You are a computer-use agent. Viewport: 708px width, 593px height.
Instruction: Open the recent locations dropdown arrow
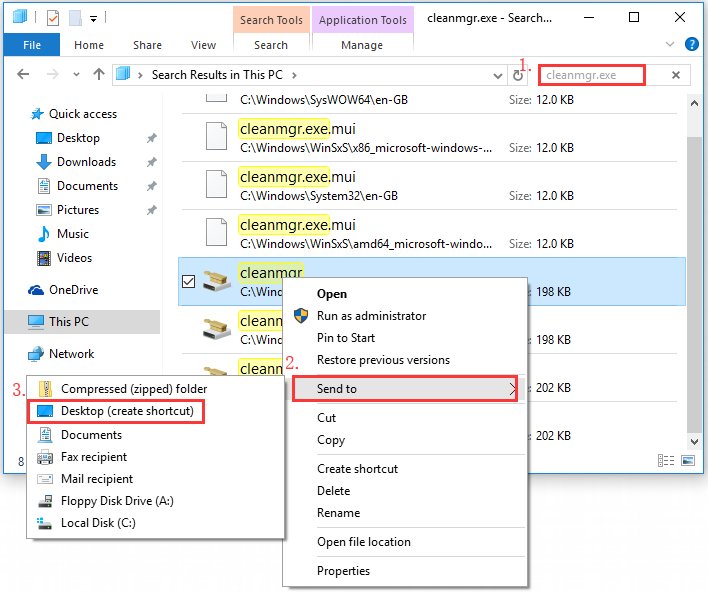[76, 75]
